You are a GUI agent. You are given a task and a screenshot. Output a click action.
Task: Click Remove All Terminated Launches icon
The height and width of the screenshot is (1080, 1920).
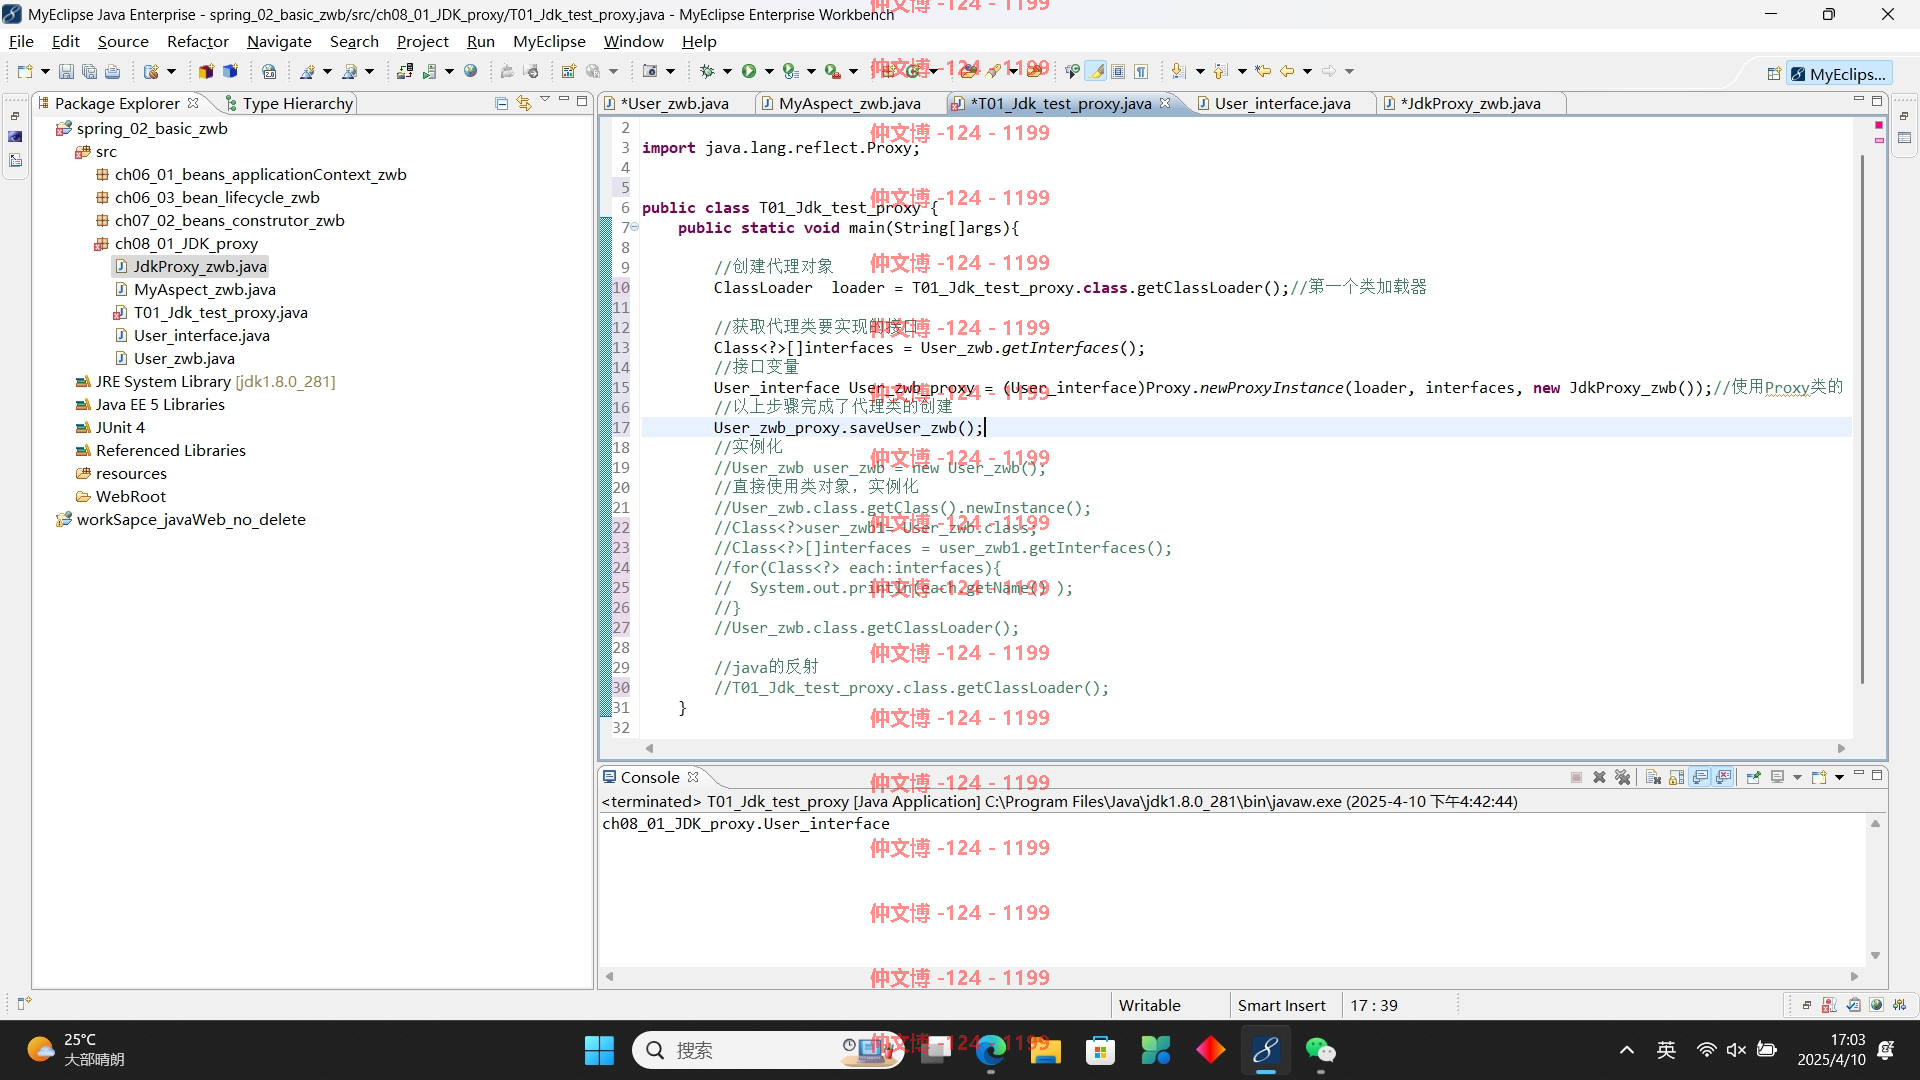(x=1622, y=777)
